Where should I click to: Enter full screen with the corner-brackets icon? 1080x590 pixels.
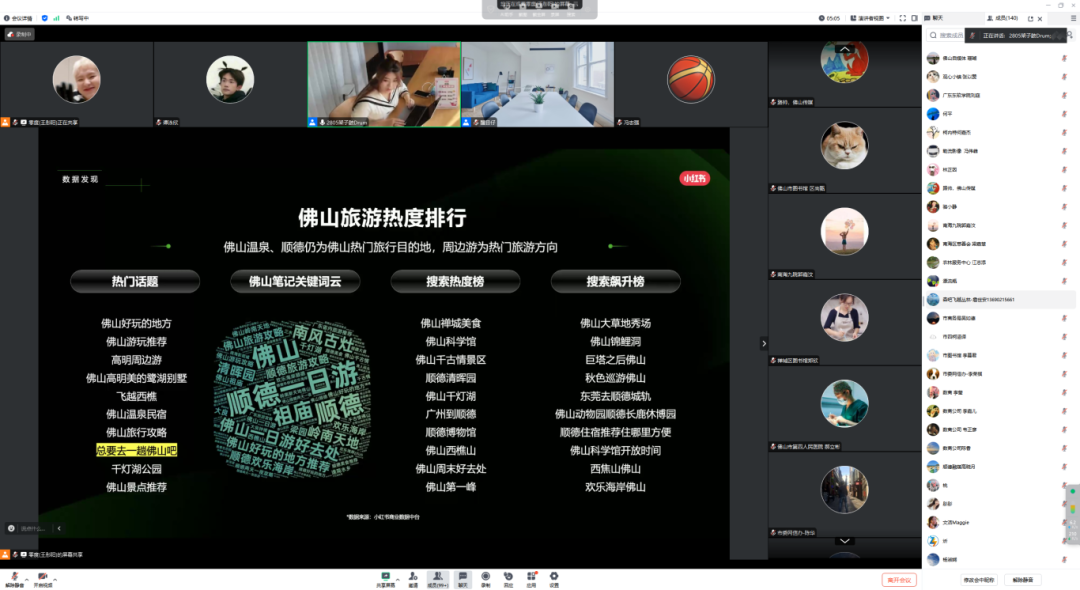coord(902,18)
